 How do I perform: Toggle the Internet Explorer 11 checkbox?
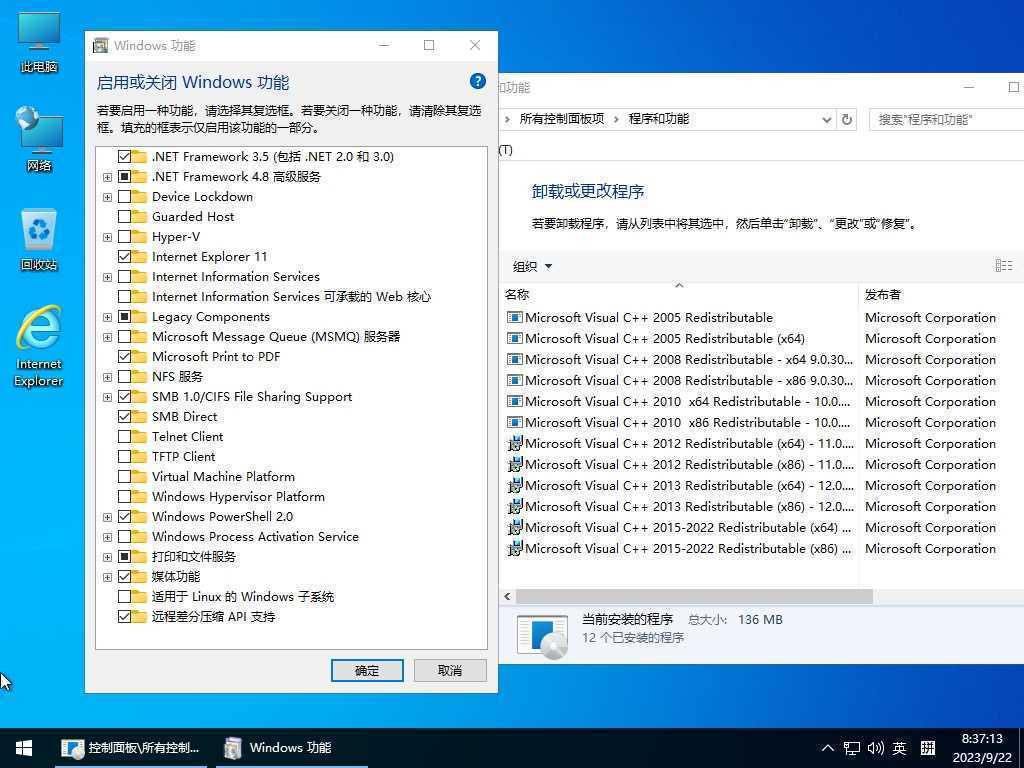pyautogui.click(x=124, y=257)
